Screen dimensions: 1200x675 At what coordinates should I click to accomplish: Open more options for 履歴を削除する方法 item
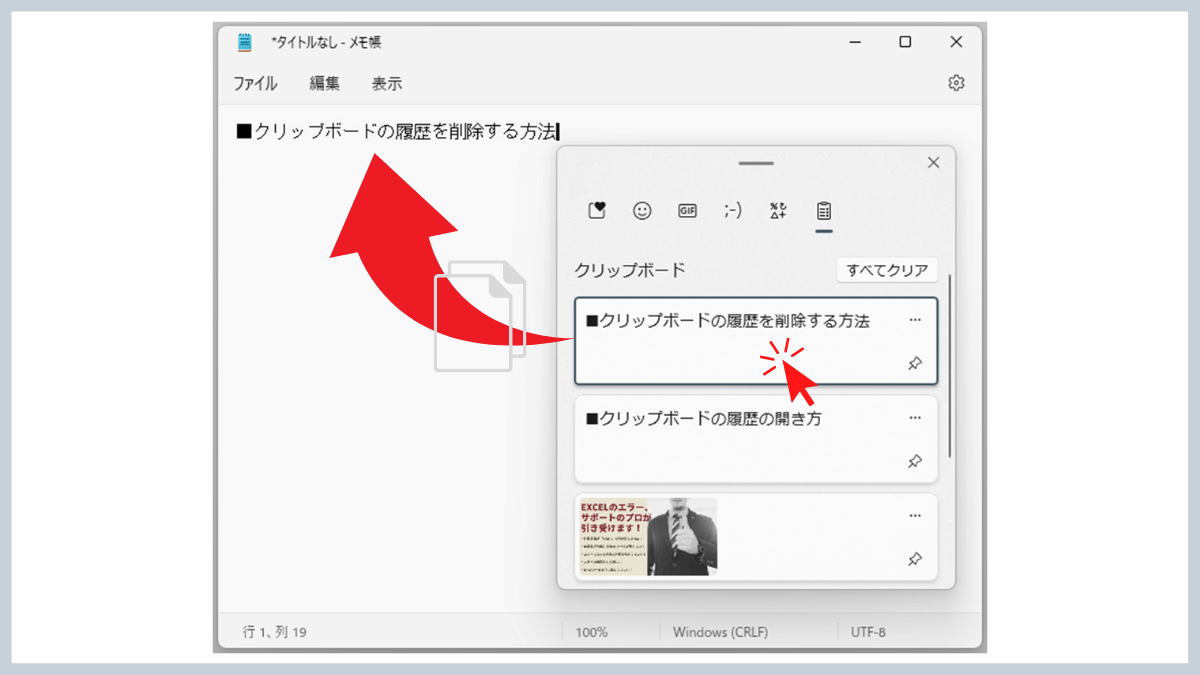point(914,320)
